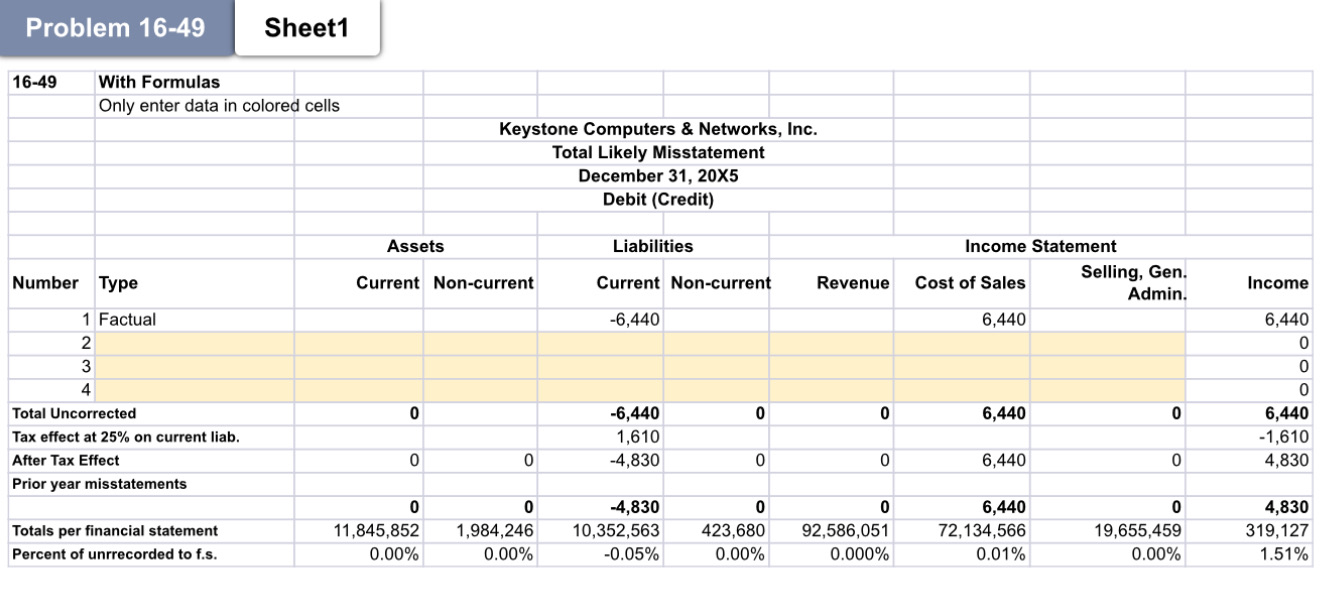Click the 19,655,459 selling admin total
The width and height of the screenshot is (1323, 592).
point(1108,531)
